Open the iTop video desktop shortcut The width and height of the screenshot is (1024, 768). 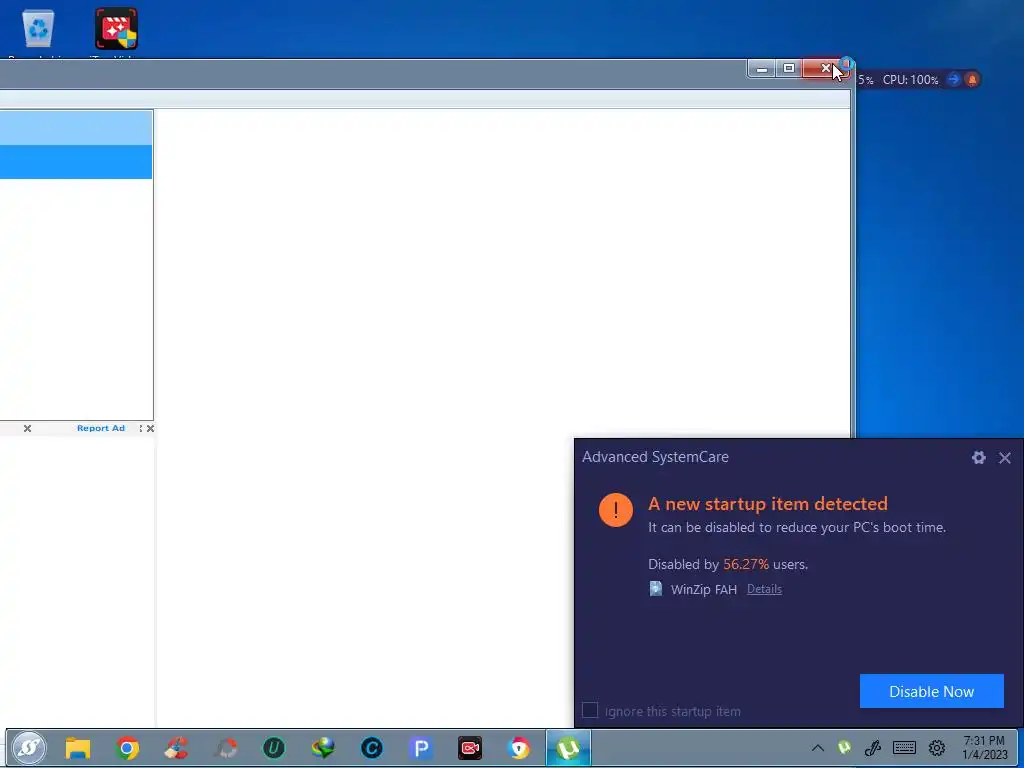[x=116, y=30]
